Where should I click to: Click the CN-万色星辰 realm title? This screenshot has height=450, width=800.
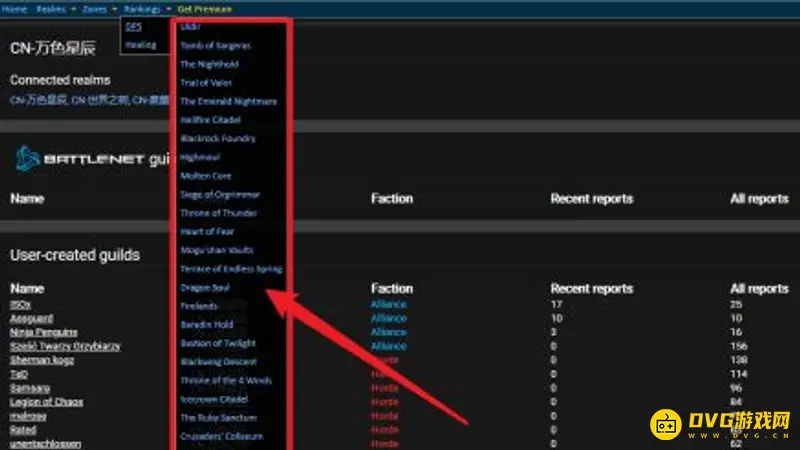click(53, 48)
